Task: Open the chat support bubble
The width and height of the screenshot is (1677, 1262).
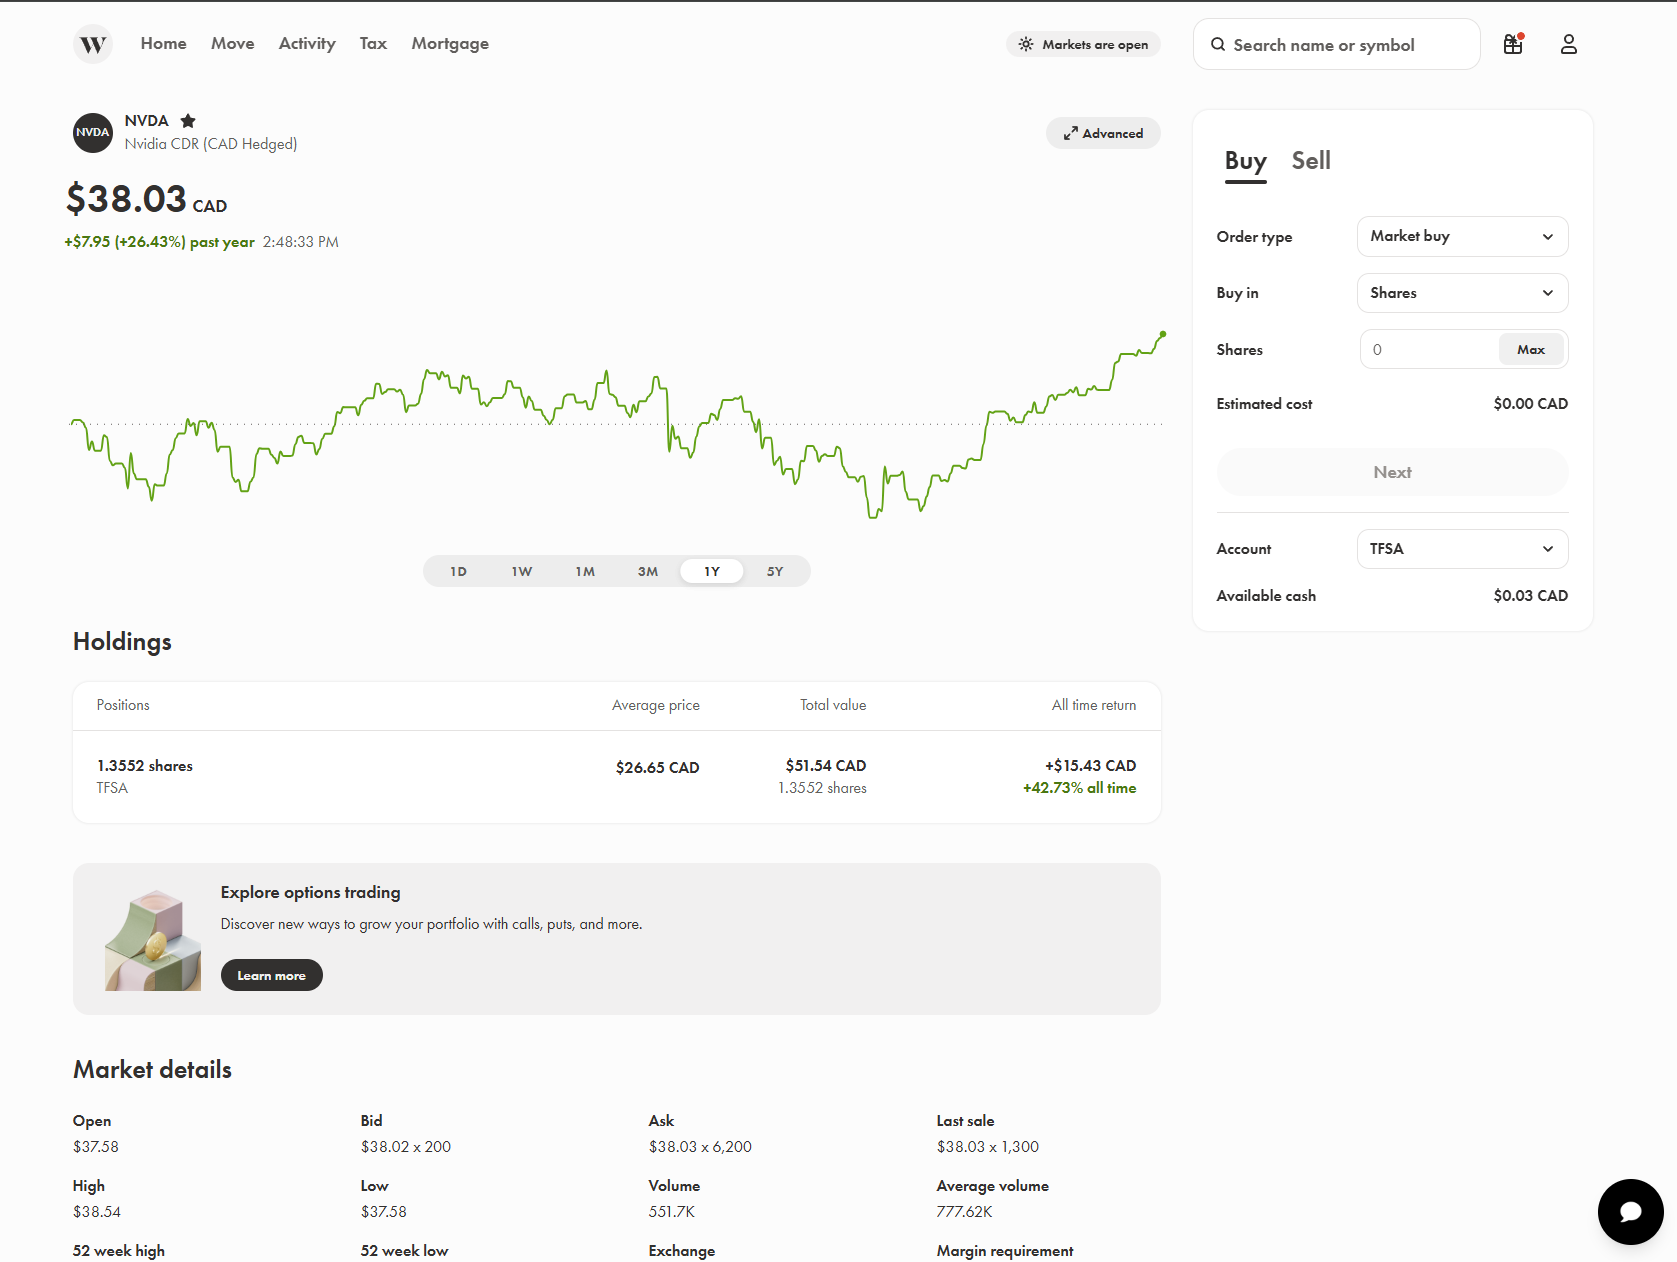Action: pyautogui.click(x=1630, y=1211)
